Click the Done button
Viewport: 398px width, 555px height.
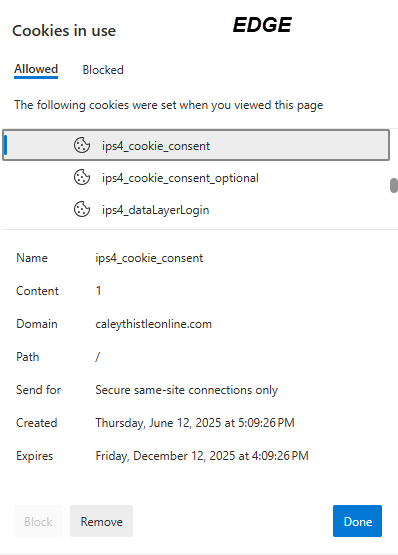[357, 521]
